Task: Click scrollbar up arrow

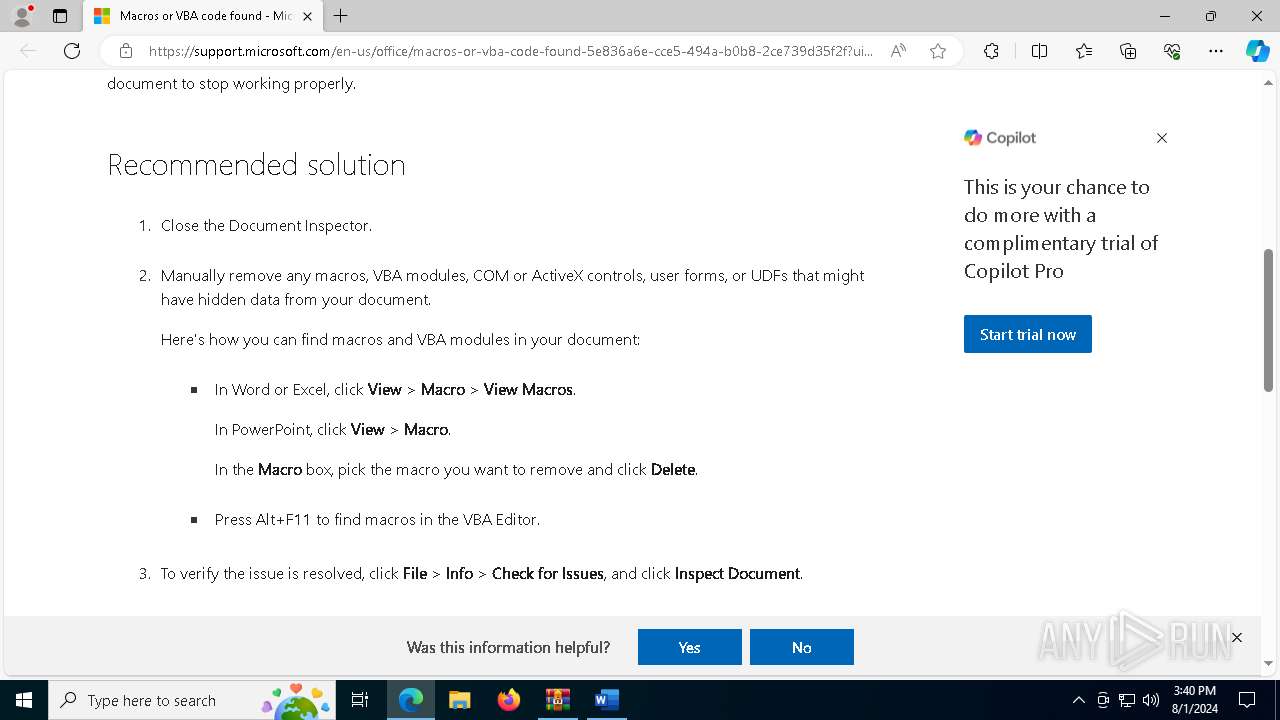Action: [1268, 82]
